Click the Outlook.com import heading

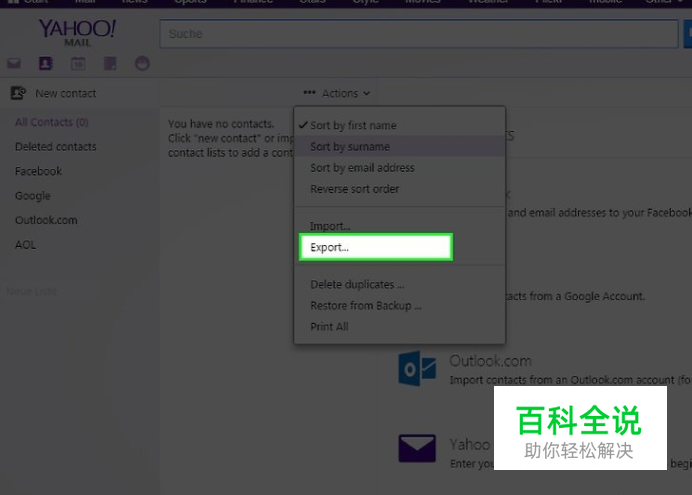[490, 361]
